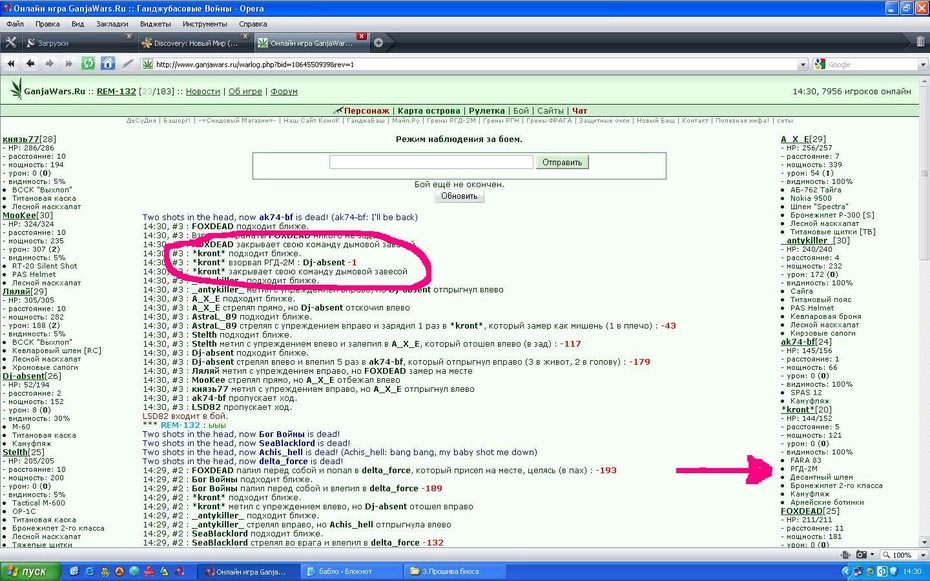Click the orange round quick launch icon
Viewport: 930px width, 581px height.
[119, 572]
